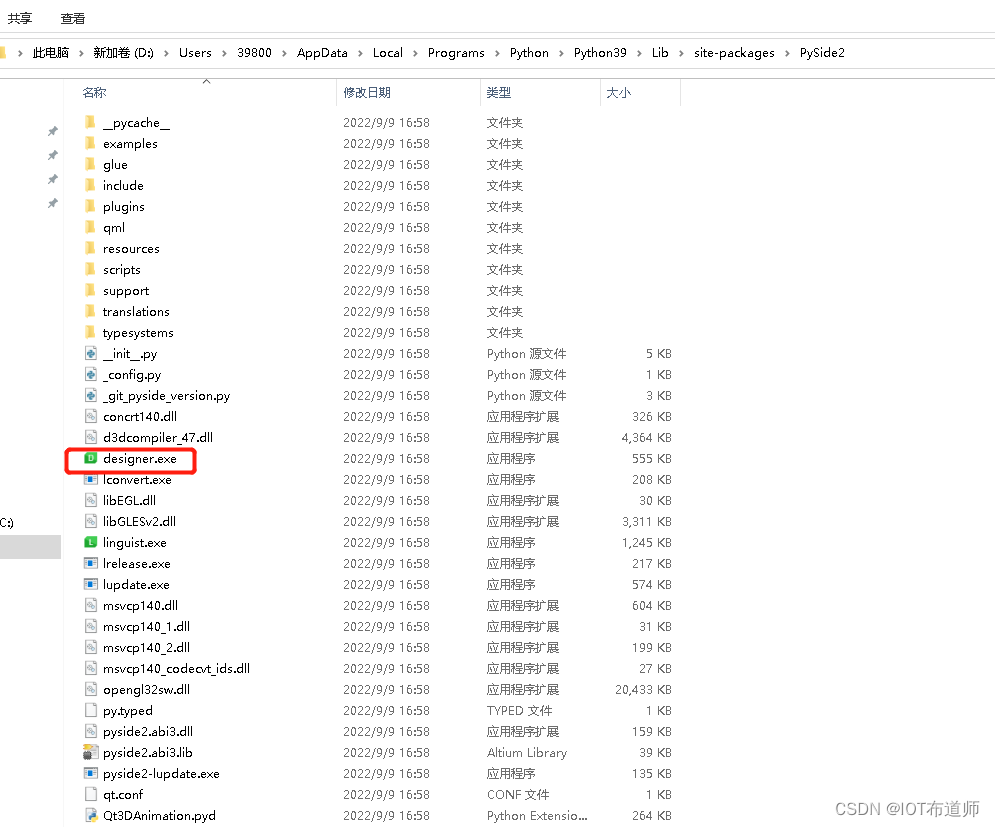This screenshot has width=995, height=827.
Task: Click the CONF 文件 type cell
Action: (518, 794)
